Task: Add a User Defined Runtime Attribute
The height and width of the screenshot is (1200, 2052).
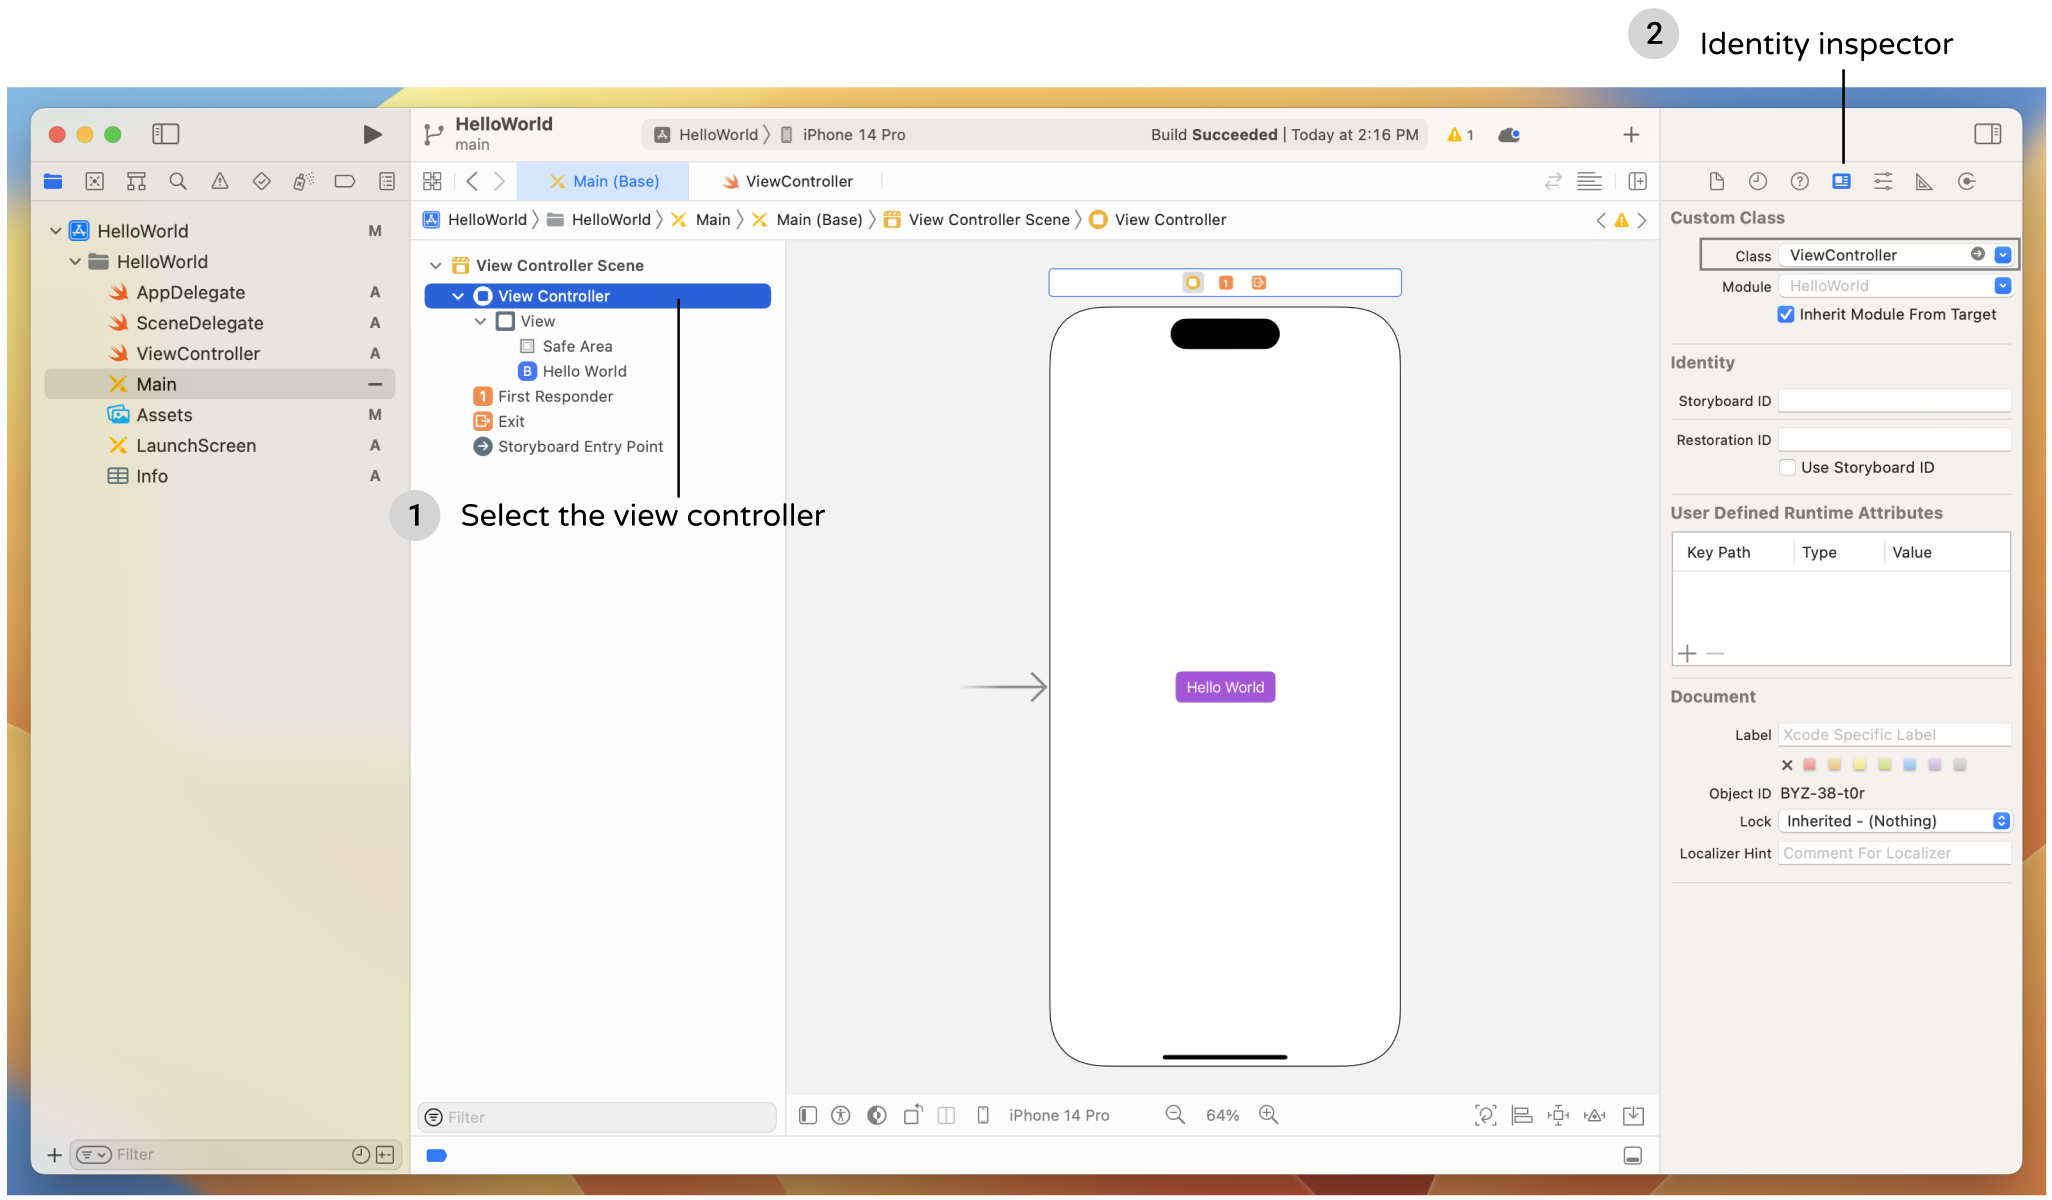Action: 1687,653
